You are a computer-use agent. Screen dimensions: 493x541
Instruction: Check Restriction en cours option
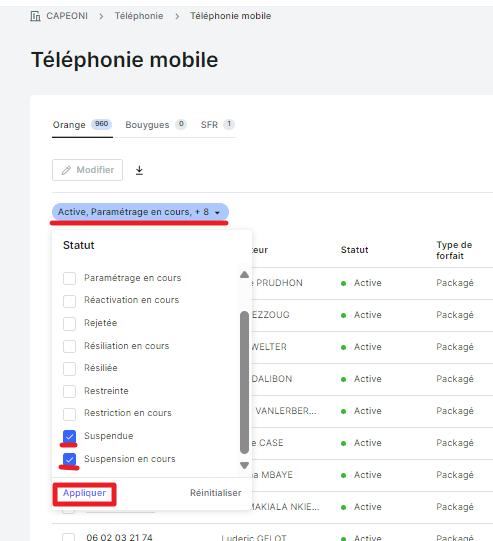pos(69,414)
